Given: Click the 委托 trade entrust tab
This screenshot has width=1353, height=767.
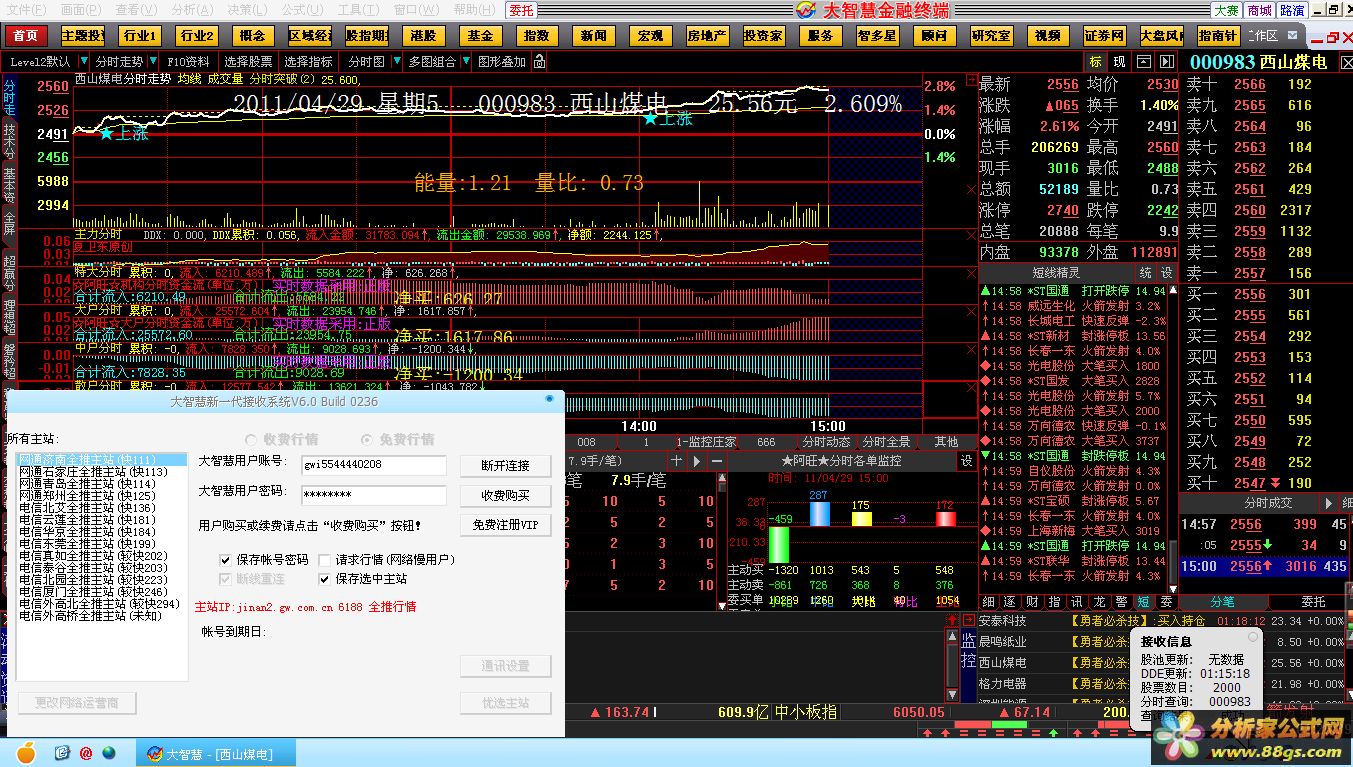Looking at the screenshot, I should (521, 10).
